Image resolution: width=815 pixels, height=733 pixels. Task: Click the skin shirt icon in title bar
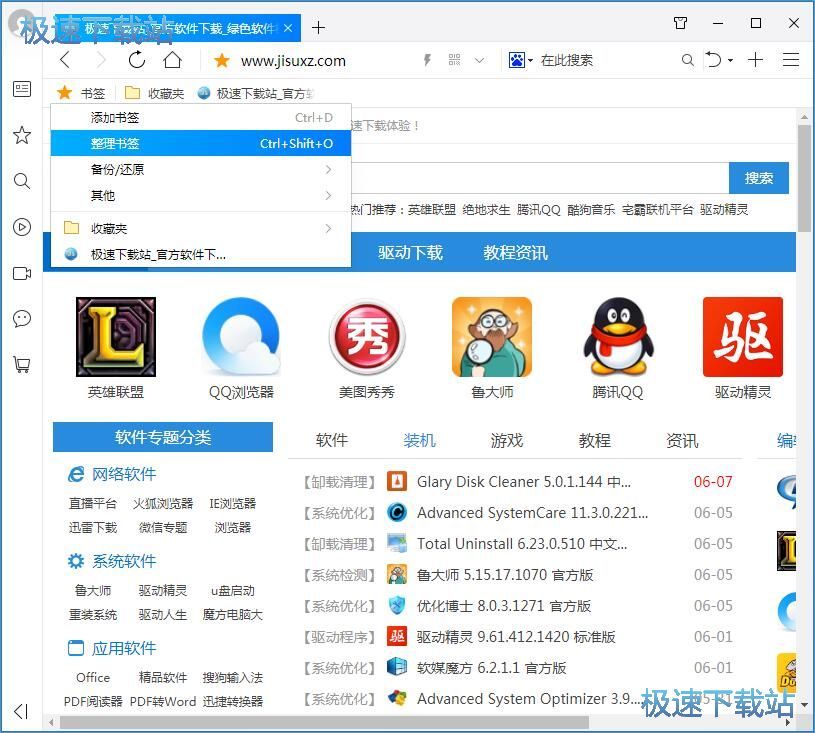click(680, 23)
